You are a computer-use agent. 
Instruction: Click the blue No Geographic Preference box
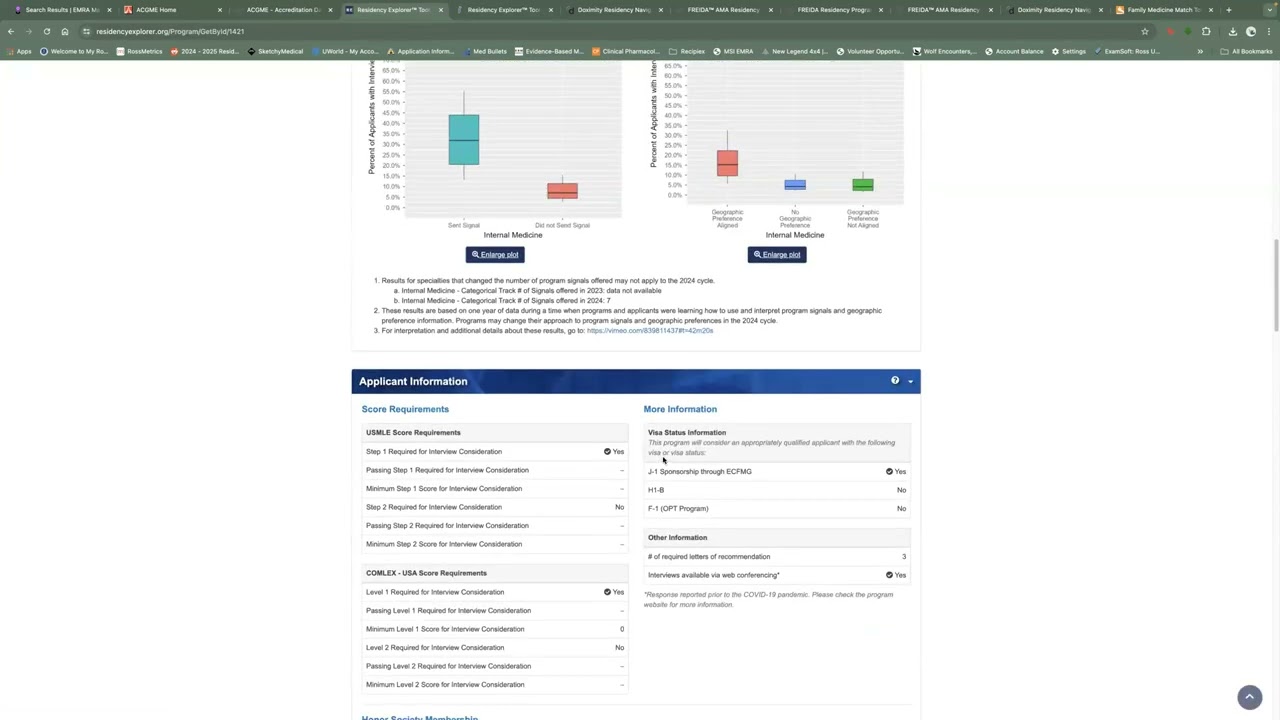point(795,184)
